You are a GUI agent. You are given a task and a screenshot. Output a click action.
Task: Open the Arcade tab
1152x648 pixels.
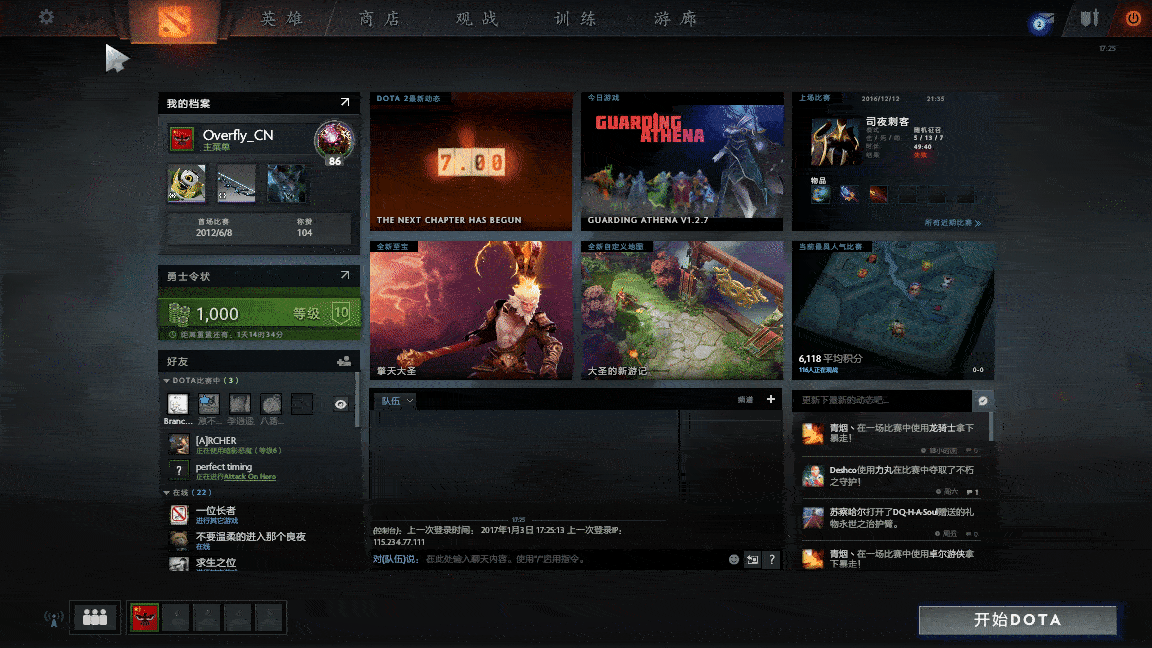675,18
